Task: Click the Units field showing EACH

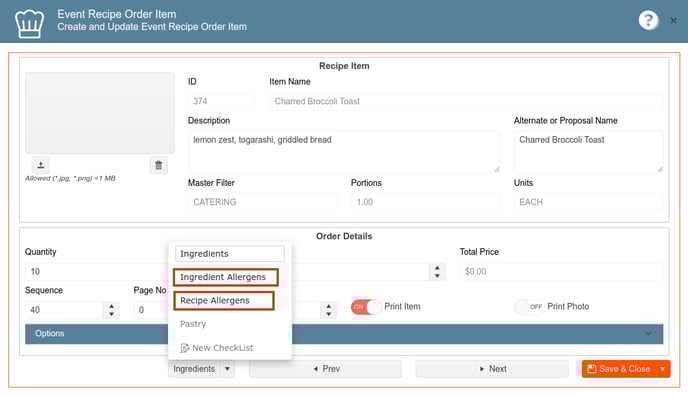Action: click(x=588, y=202)
